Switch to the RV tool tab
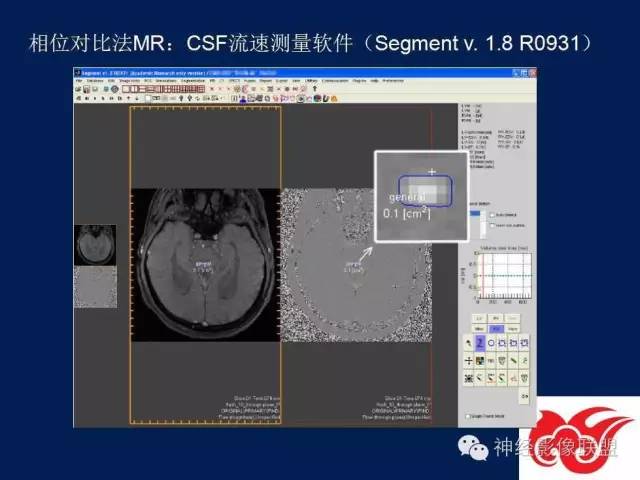Viewport: 640px width, 480px height. click(x=496, y=318)
